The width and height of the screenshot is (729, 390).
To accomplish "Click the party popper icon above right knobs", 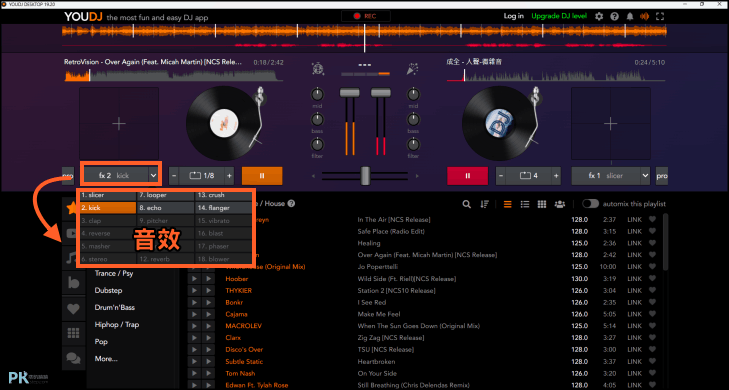I will 412,69.
